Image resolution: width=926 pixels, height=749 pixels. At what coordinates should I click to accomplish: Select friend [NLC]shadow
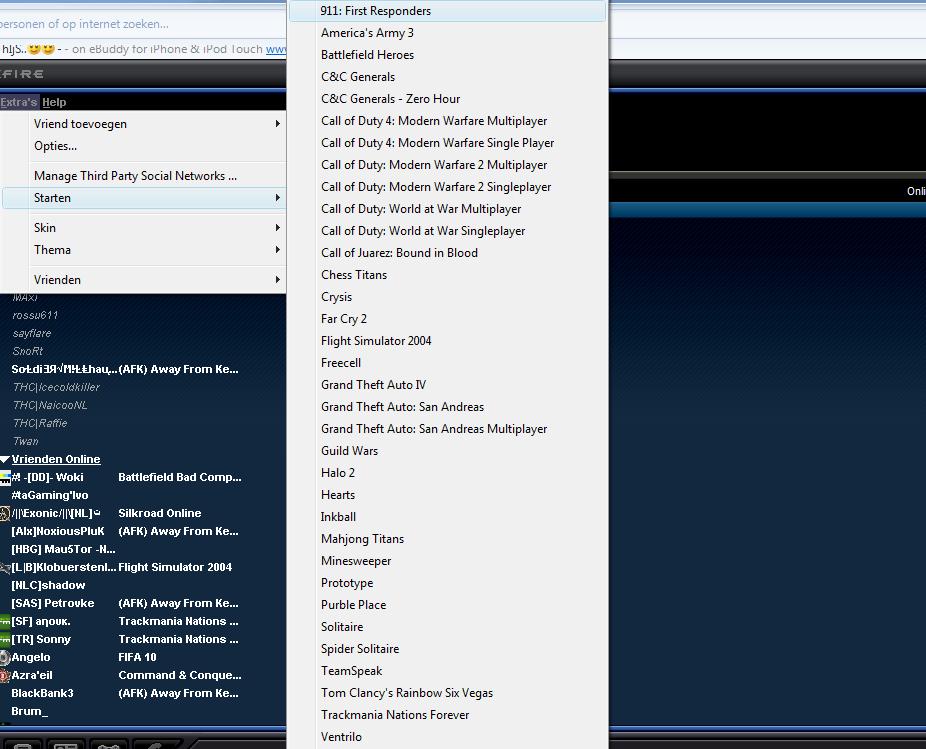click(48, 585)
